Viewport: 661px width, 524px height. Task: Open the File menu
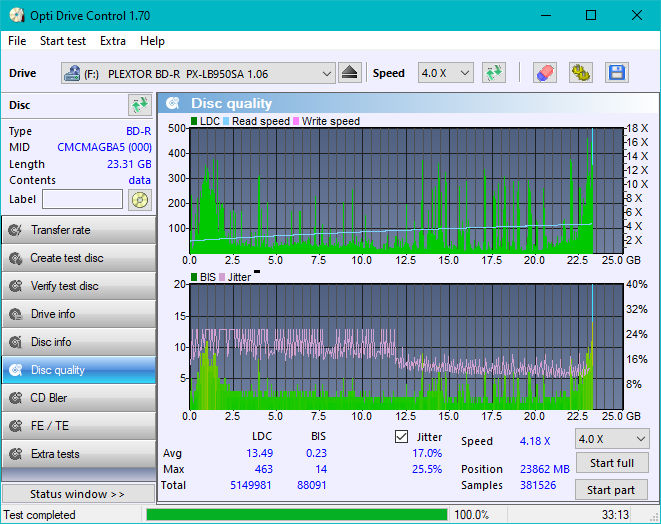coord(17,41)
